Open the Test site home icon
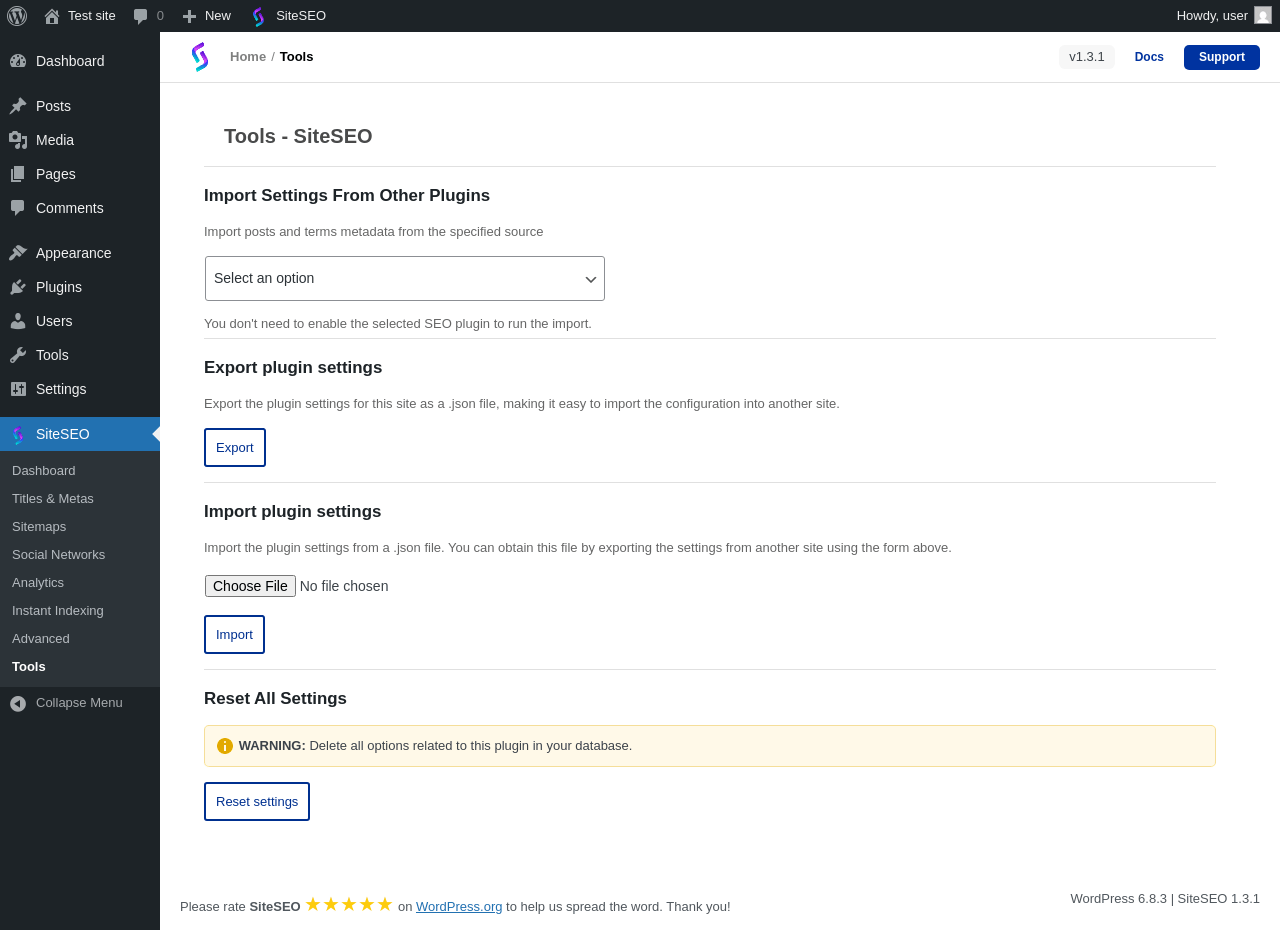This screenshot has height=930, width=1280. pos(52,16)
